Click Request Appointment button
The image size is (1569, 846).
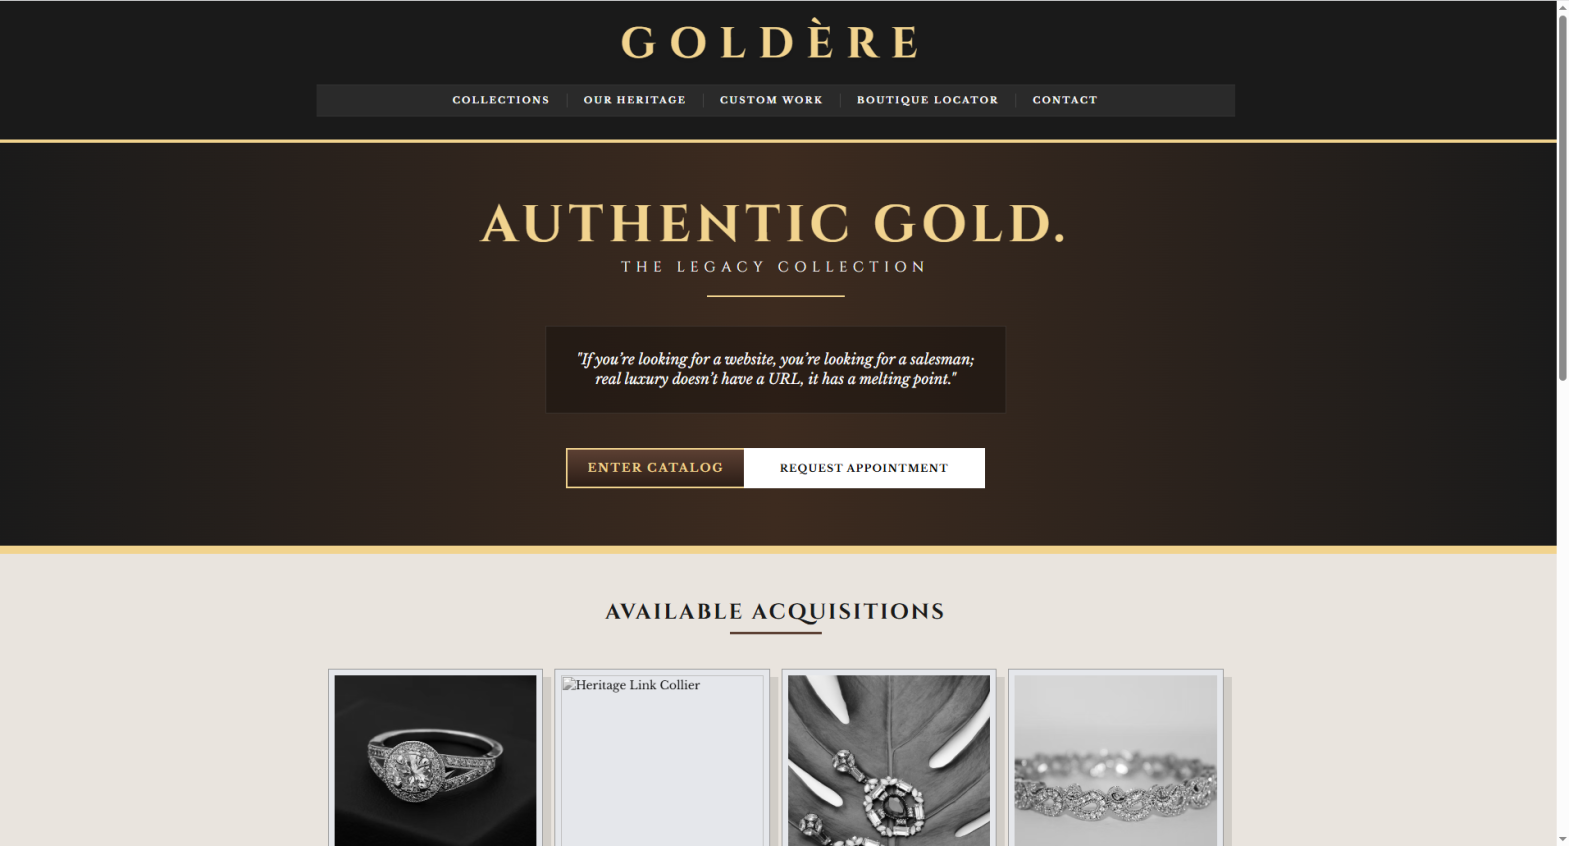pos(864,468)
